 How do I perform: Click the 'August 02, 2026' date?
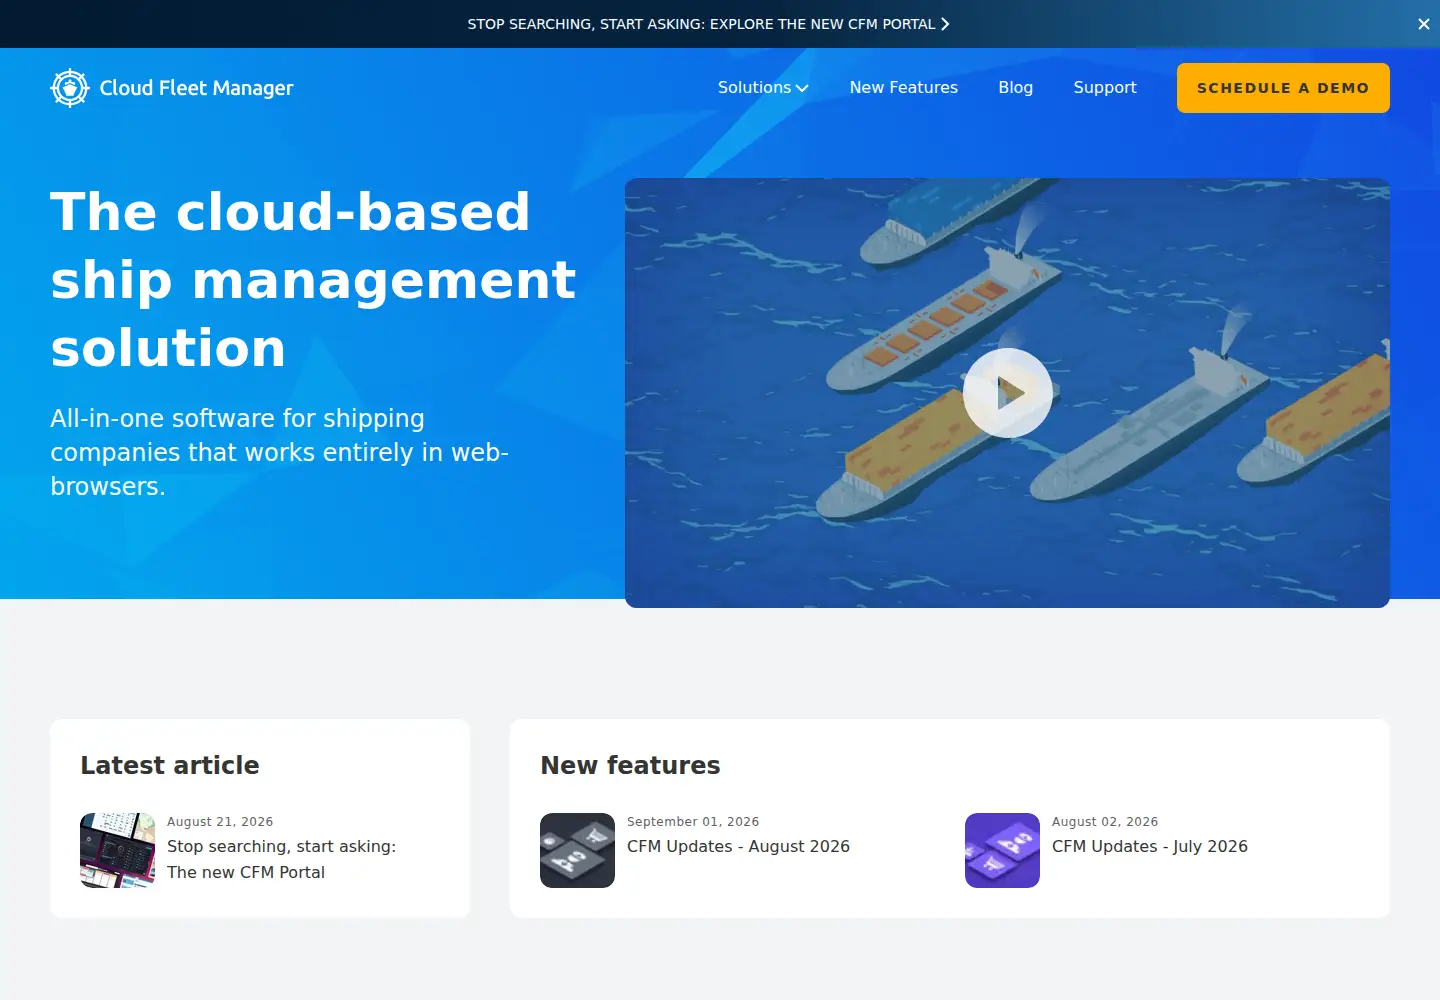(1105, 822)
